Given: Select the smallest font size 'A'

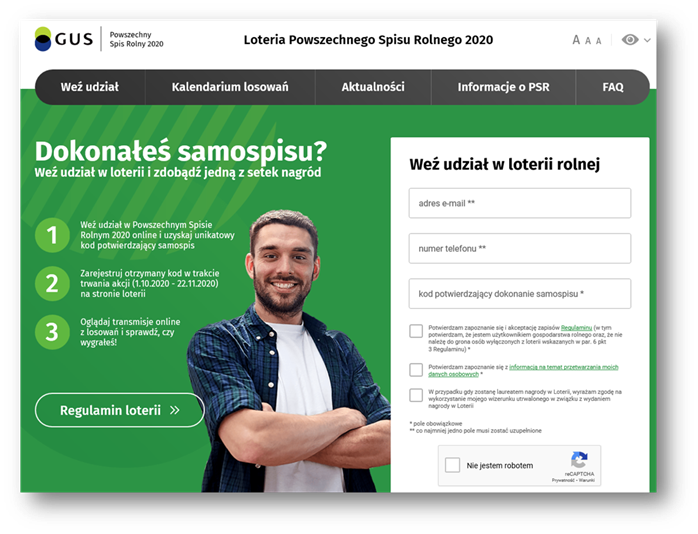Looking at the screenshot, I should (x=599, y=41).
